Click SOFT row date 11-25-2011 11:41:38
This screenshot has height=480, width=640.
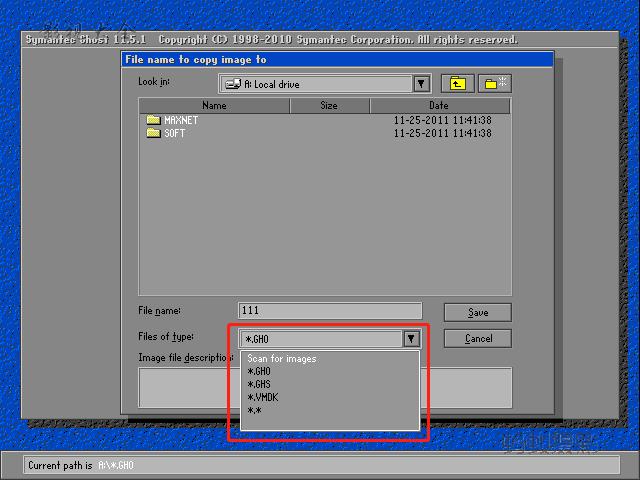point(442,133)
